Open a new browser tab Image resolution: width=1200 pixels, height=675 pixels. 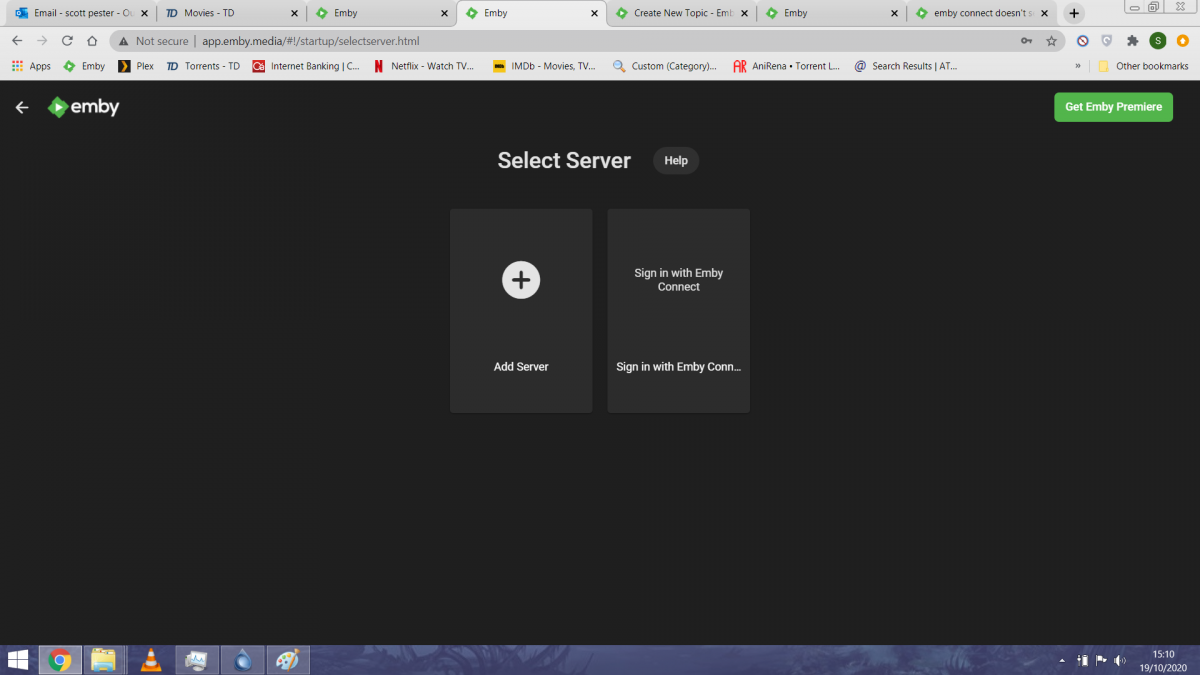[x=1074, y=13]
